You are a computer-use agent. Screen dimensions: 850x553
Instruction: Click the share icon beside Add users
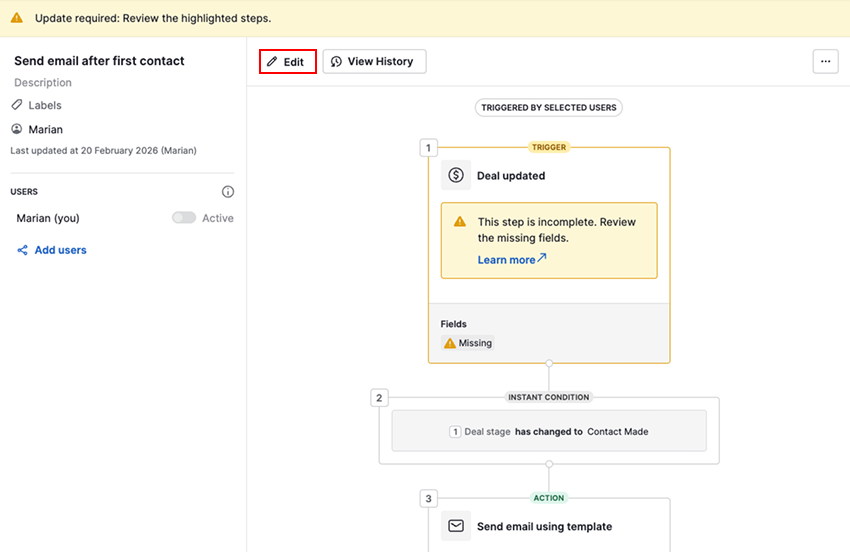tap(22, 250)
